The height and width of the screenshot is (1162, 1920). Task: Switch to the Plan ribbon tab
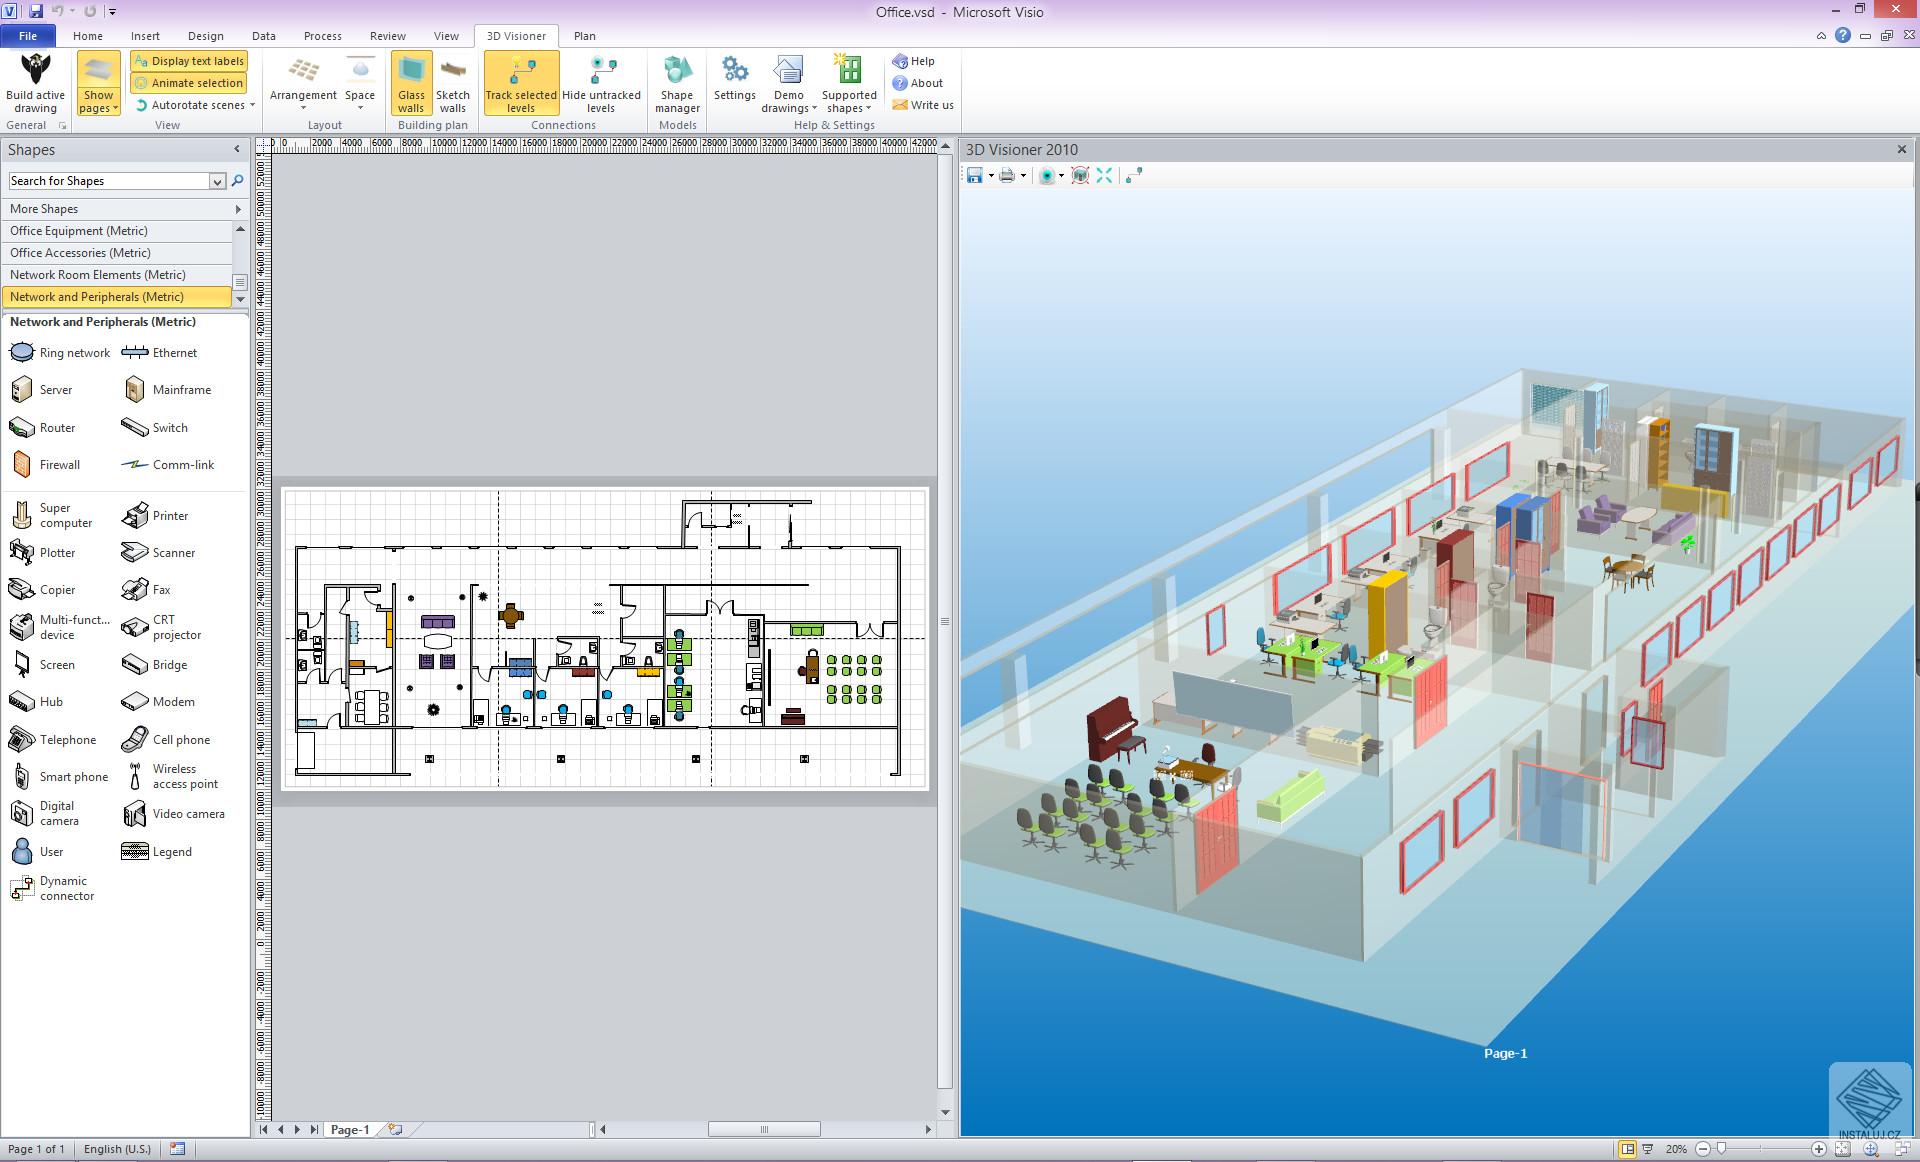tap(584, 35)
